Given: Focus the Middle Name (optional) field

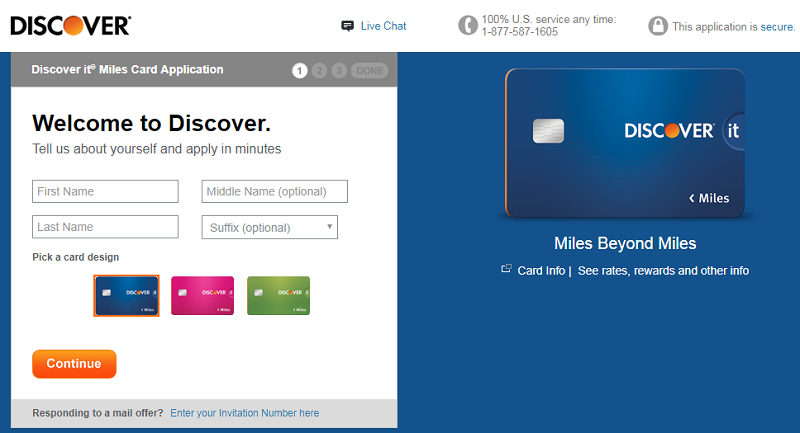Looking at the screenshot, I should pos(274,191).
